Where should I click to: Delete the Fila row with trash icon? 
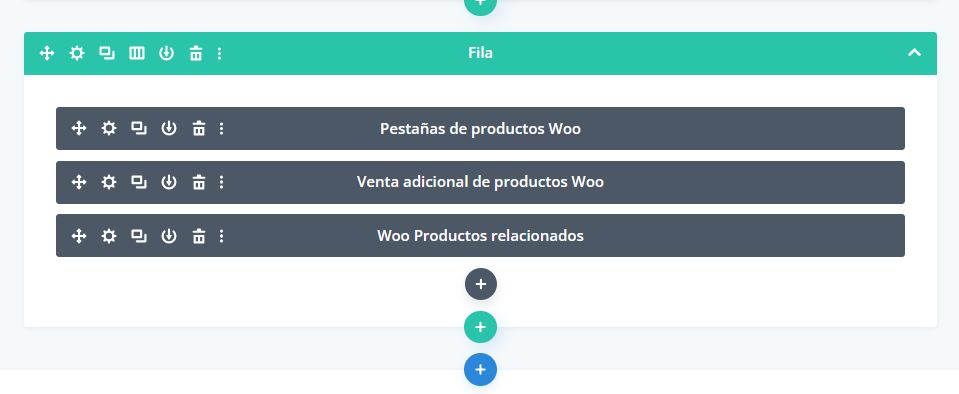[196, 53]
